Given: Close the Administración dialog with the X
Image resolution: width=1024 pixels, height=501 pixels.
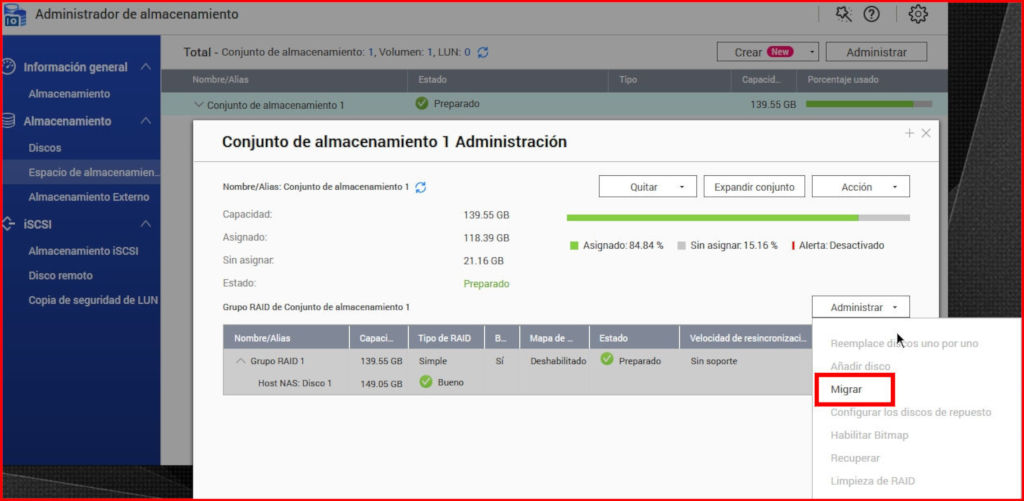Looking at the screenshot, I should pyautogui.click(x=926, y=133).
